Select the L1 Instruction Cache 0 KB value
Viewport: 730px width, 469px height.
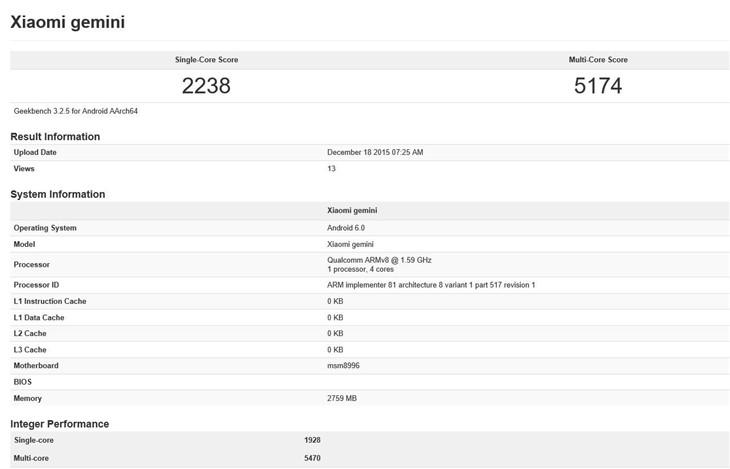335,301
